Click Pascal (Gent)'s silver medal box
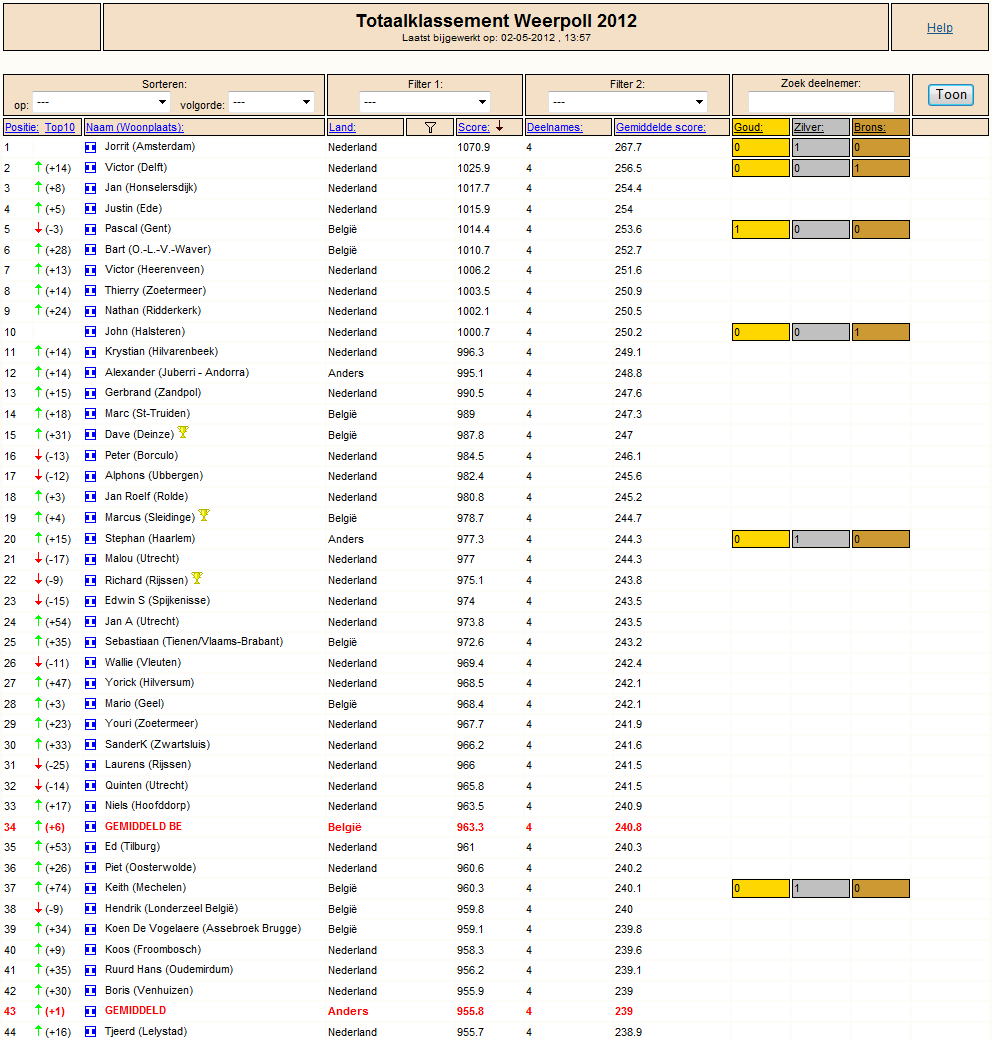 (x=821, y=230)
